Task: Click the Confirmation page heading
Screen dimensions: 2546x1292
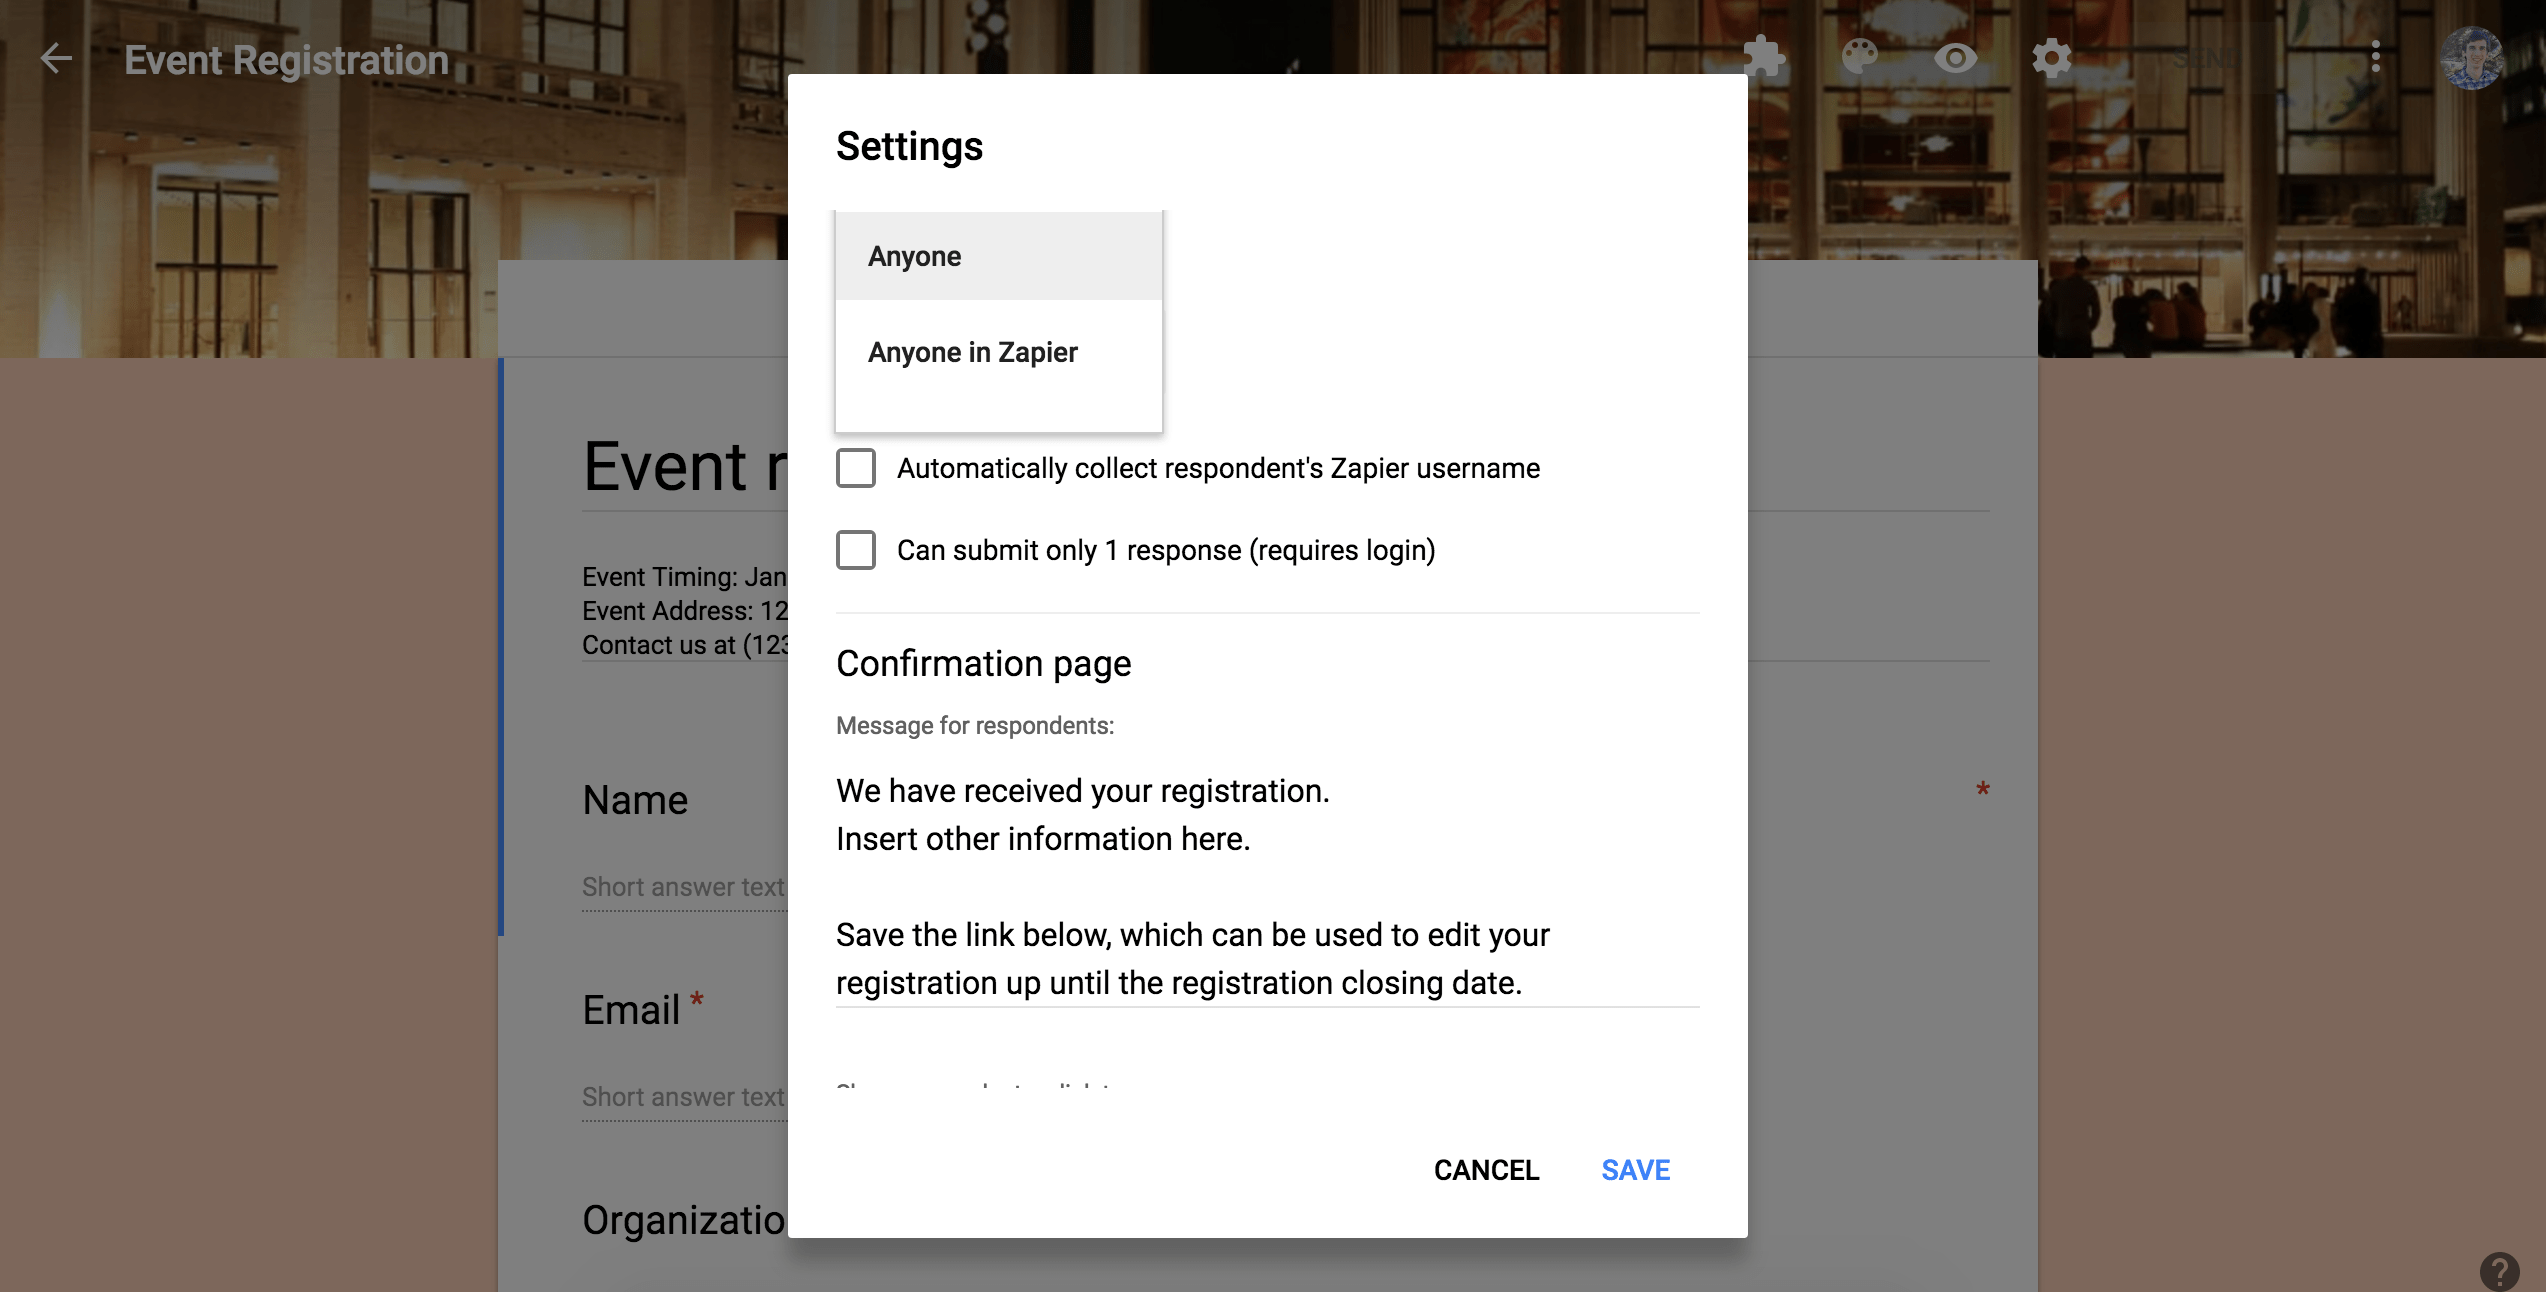Action: click(x=983, y=663)
